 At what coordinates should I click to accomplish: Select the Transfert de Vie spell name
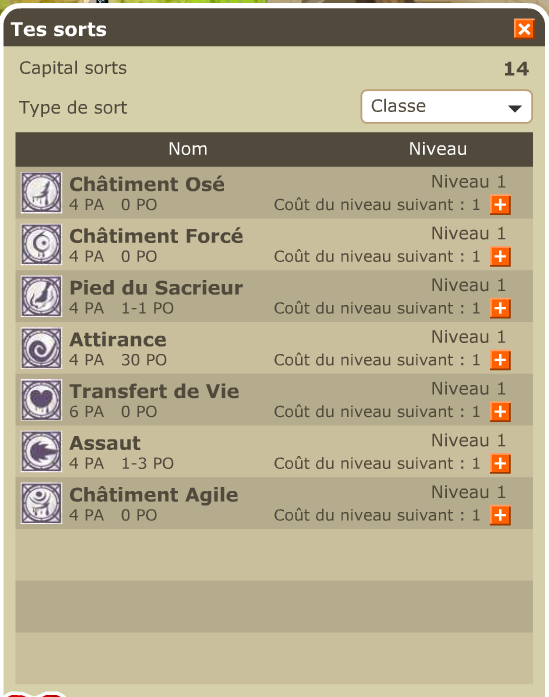154,391
